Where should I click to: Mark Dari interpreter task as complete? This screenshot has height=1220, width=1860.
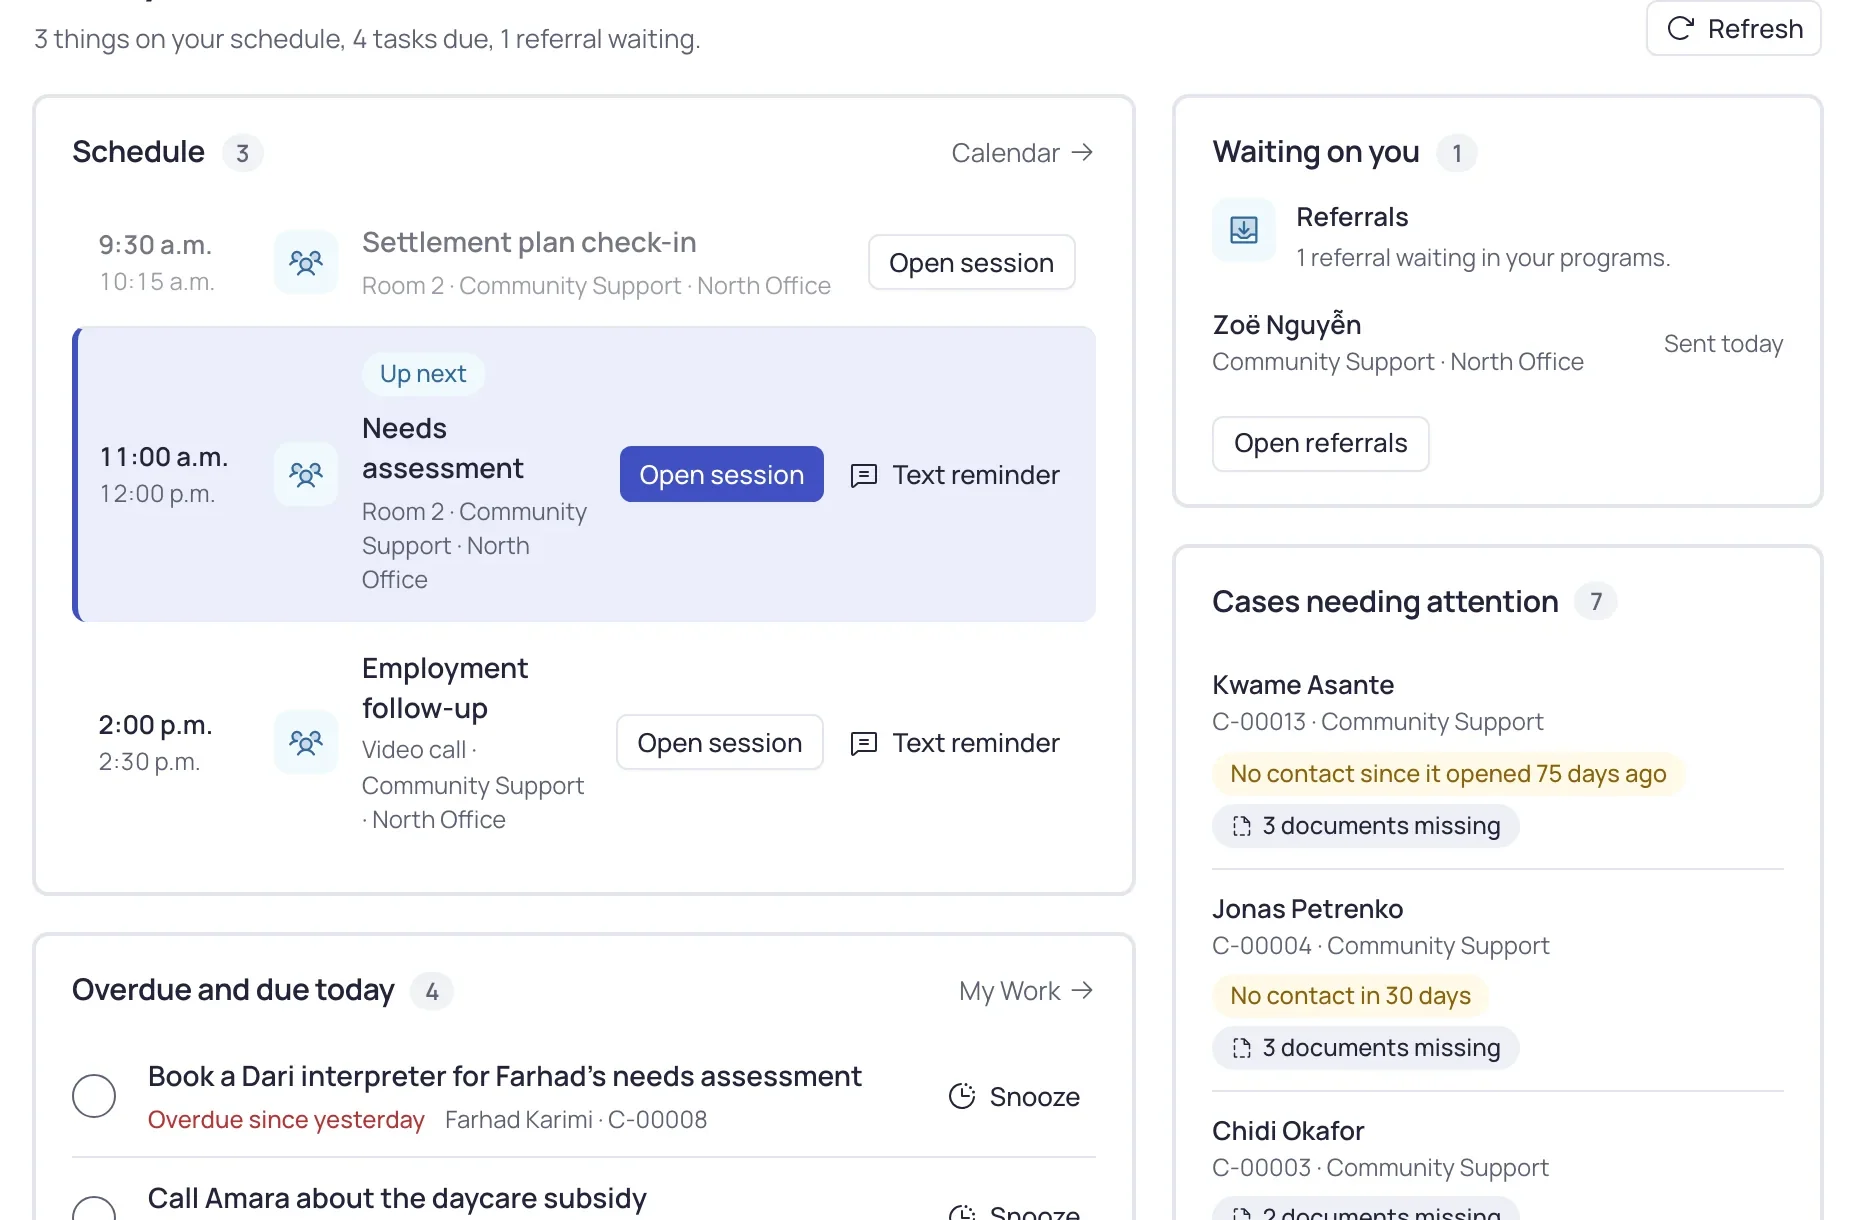tap(94, 1096)
